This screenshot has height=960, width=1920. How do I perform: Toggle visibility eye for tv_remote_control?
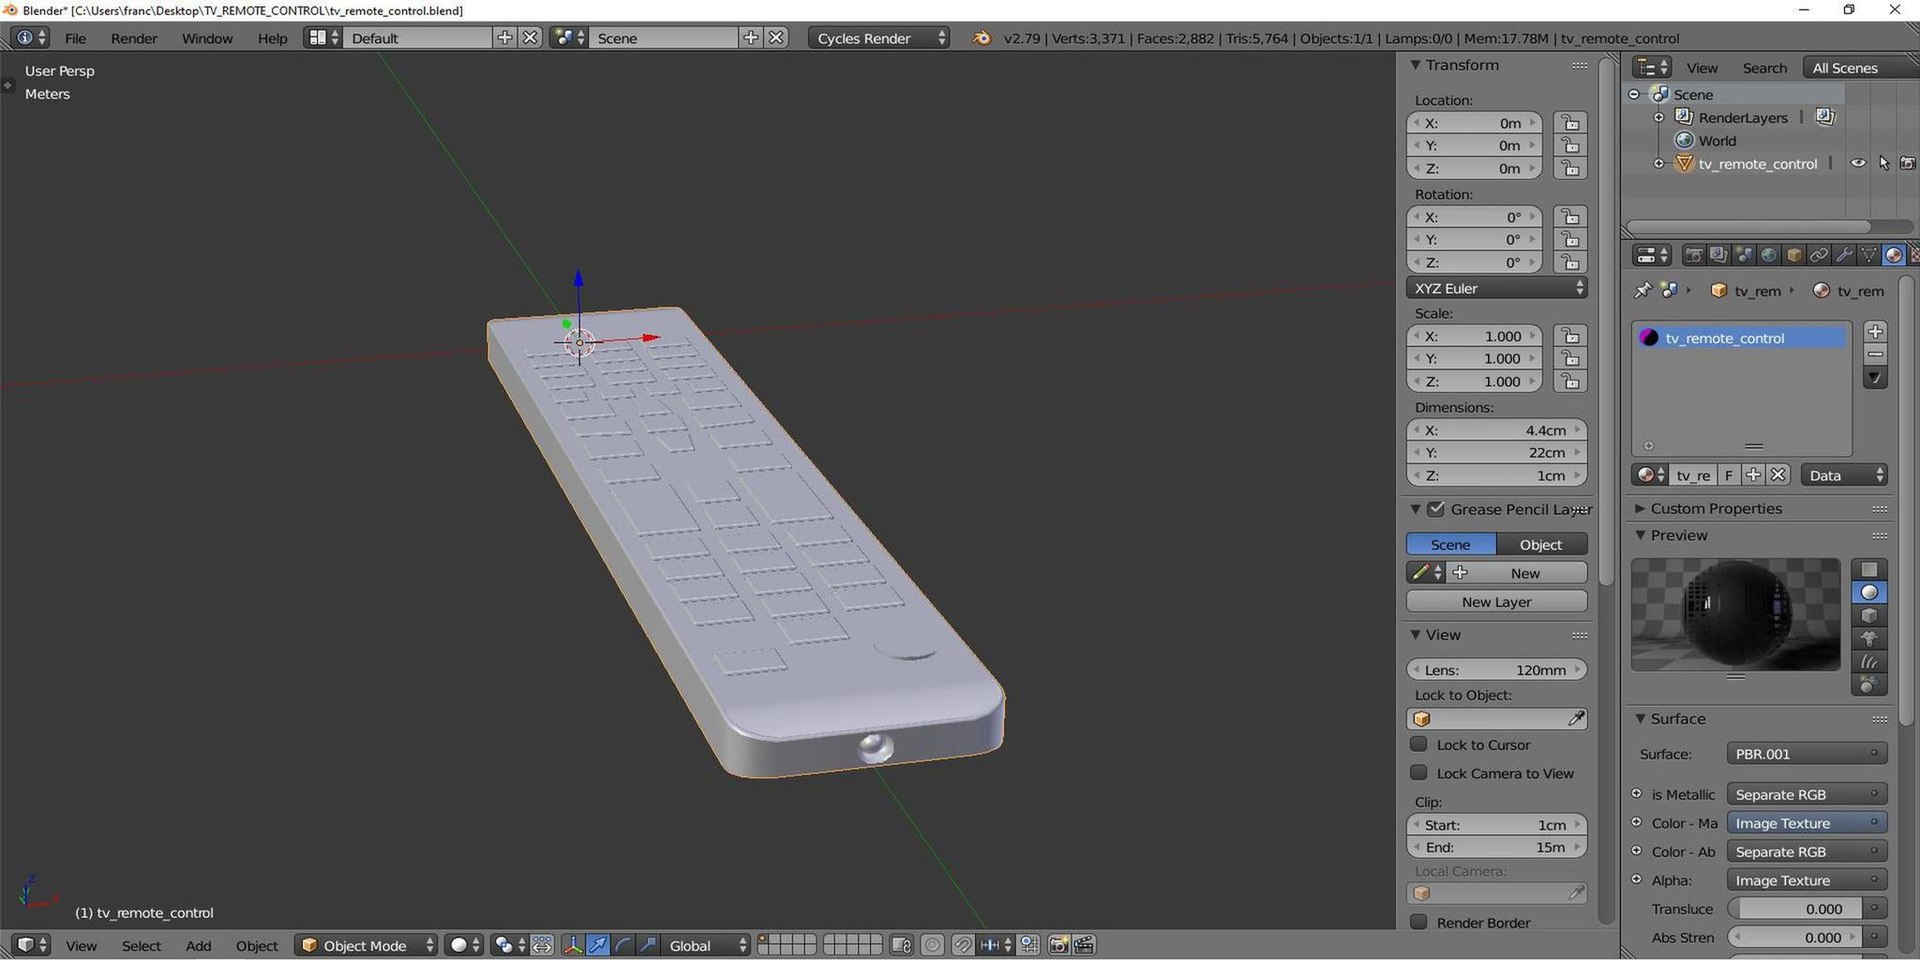point(1858,163)
